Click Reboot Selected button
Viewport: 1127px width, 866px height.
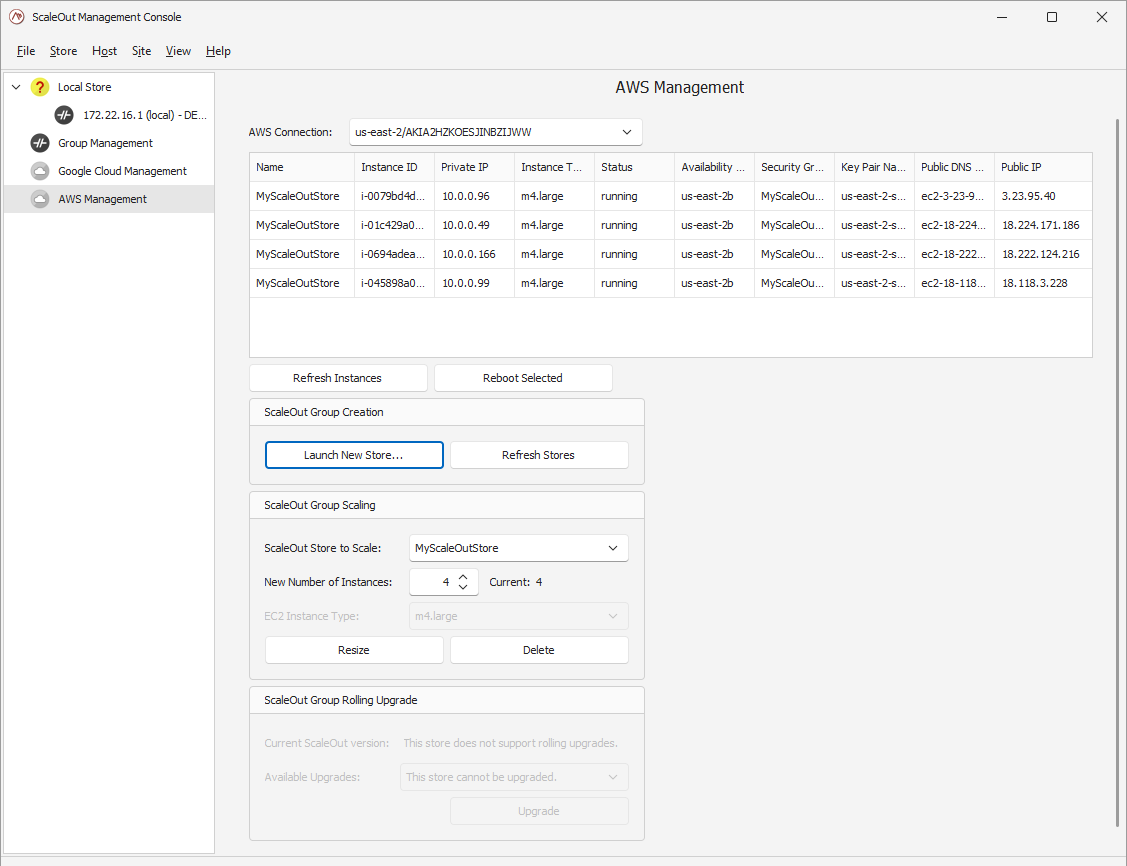pyautogui.click(x=523, y=378)
